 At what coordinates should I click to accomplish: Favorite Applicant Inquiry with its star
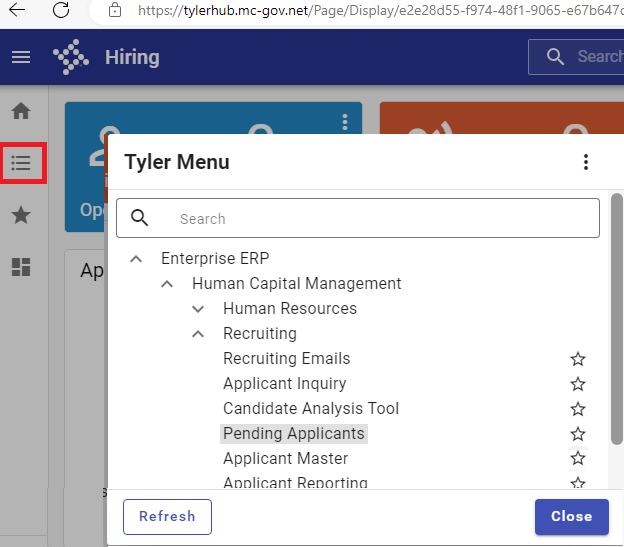tap(578, 384)
